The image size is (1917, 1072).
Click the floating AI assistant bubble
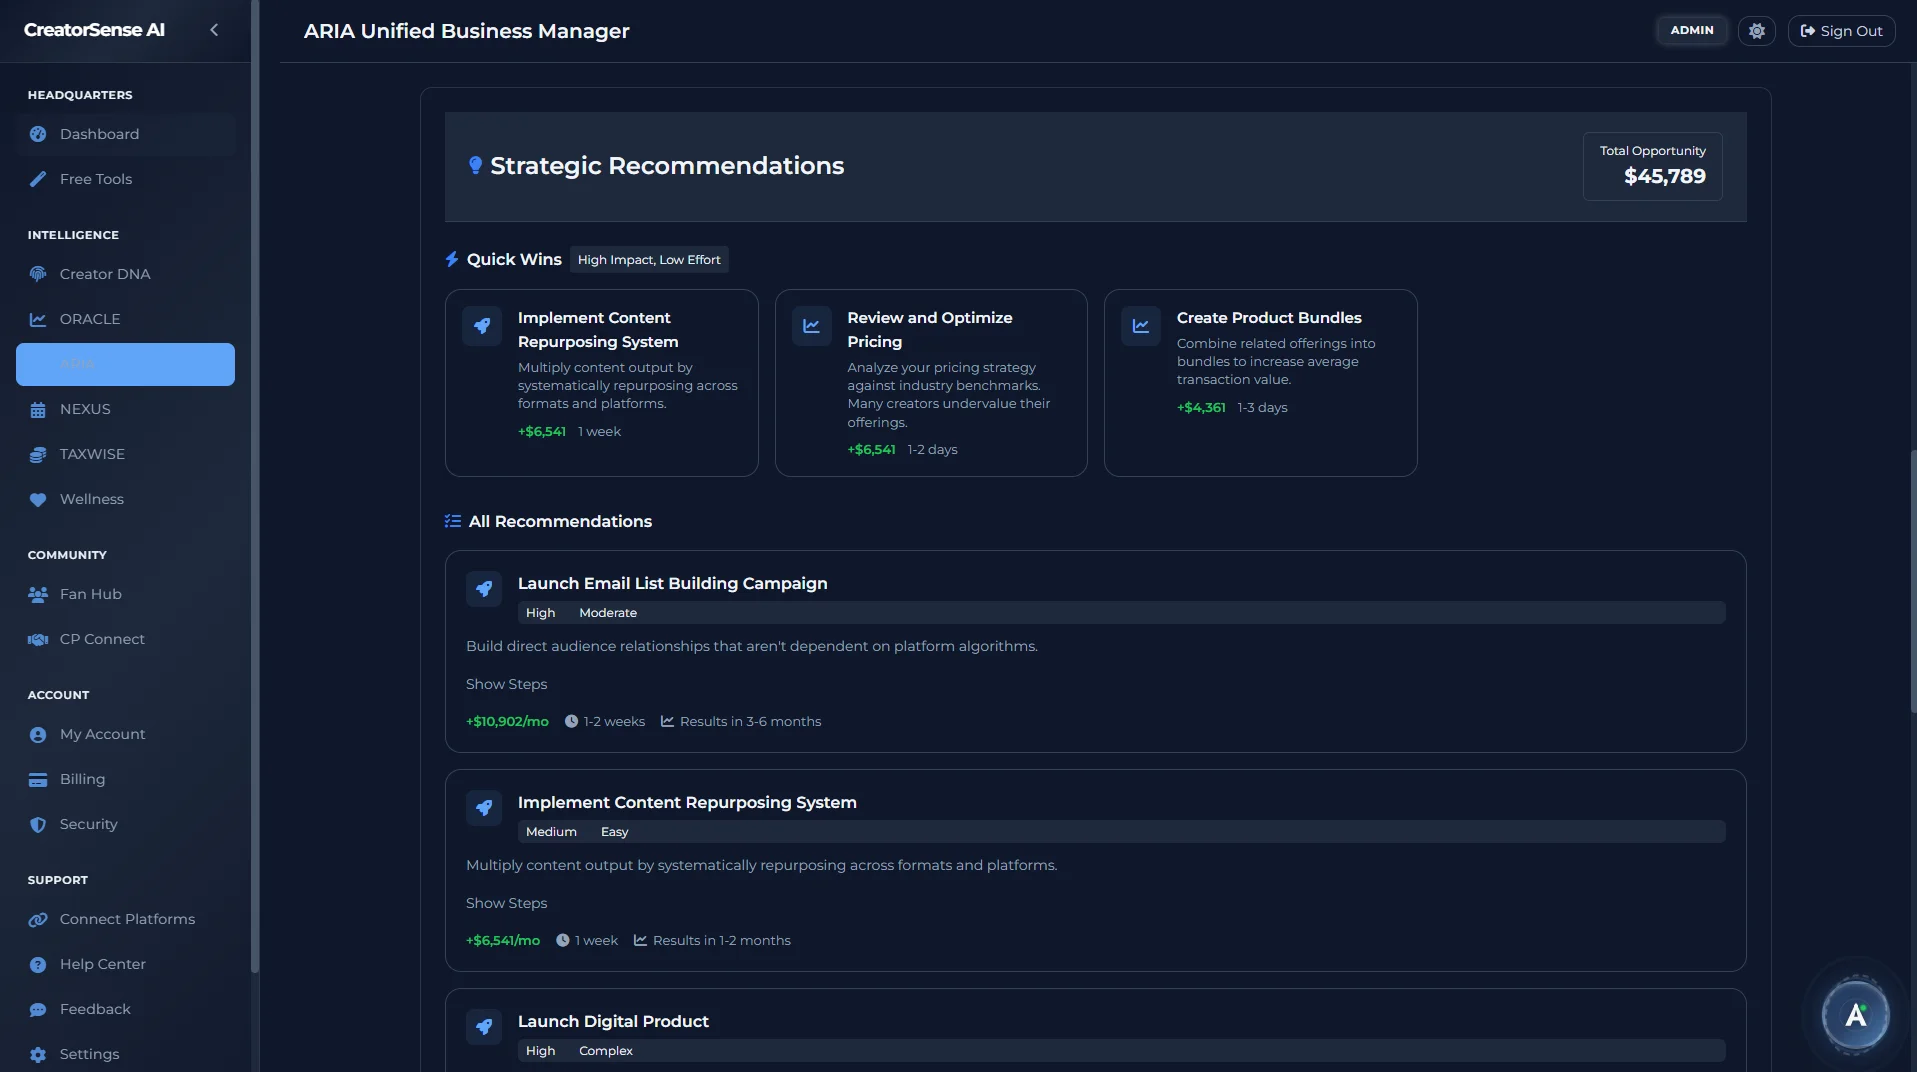(x=1855, y=1015)
